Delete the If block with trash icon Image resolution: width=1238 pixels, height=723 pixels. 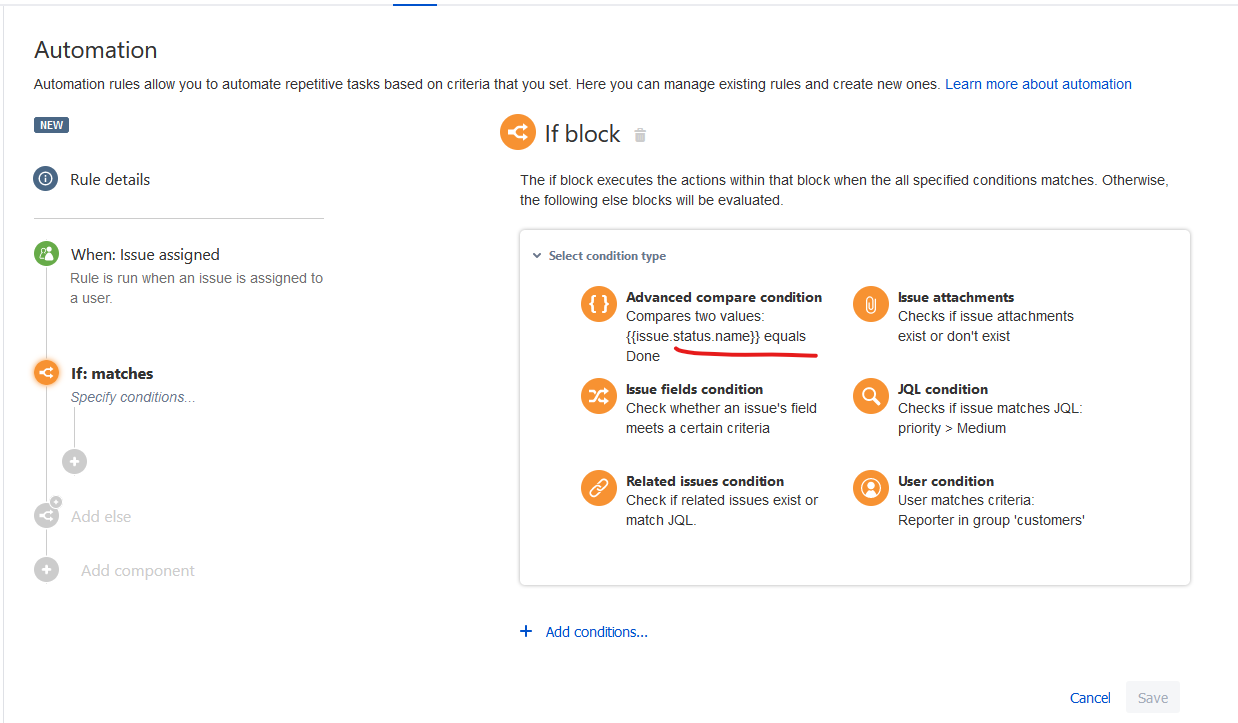641,135
